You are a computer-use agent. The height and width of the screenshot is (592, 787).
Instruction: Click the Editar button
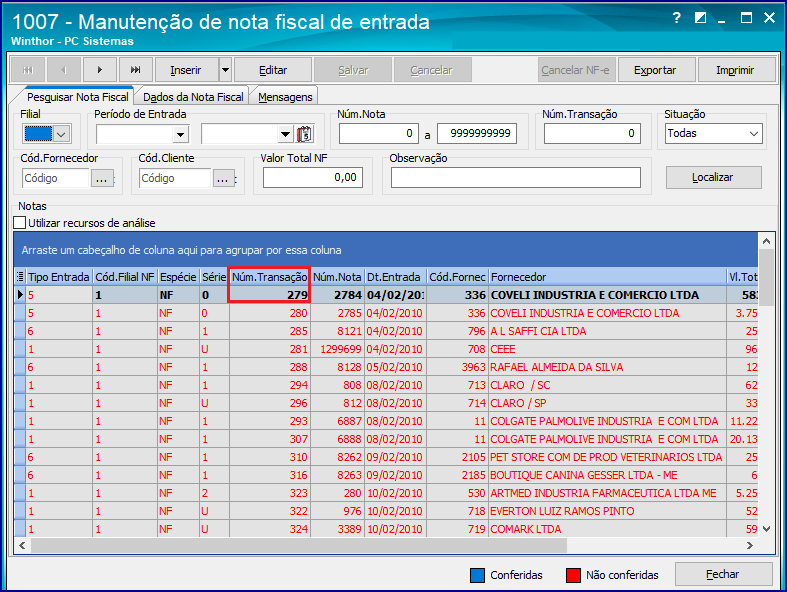tap(273, 70)
